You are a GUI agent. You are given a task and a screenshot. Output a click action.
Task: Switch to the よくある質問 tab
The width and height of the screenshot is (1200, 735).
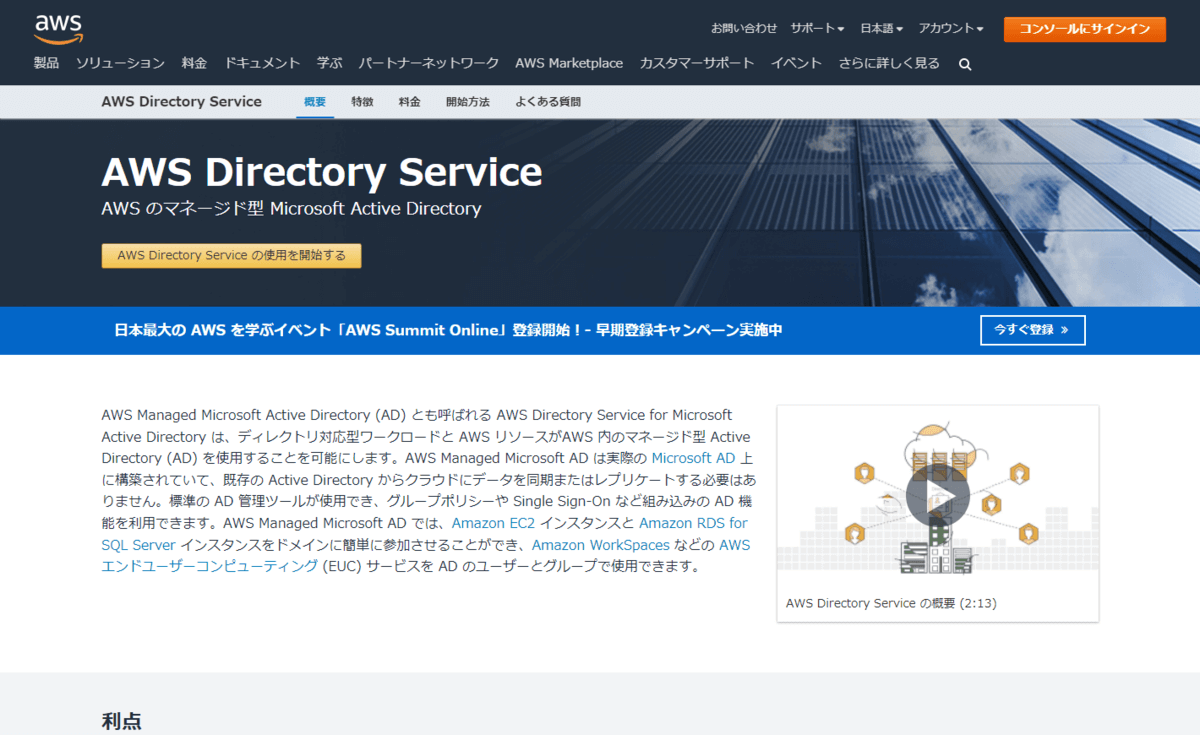548,102
